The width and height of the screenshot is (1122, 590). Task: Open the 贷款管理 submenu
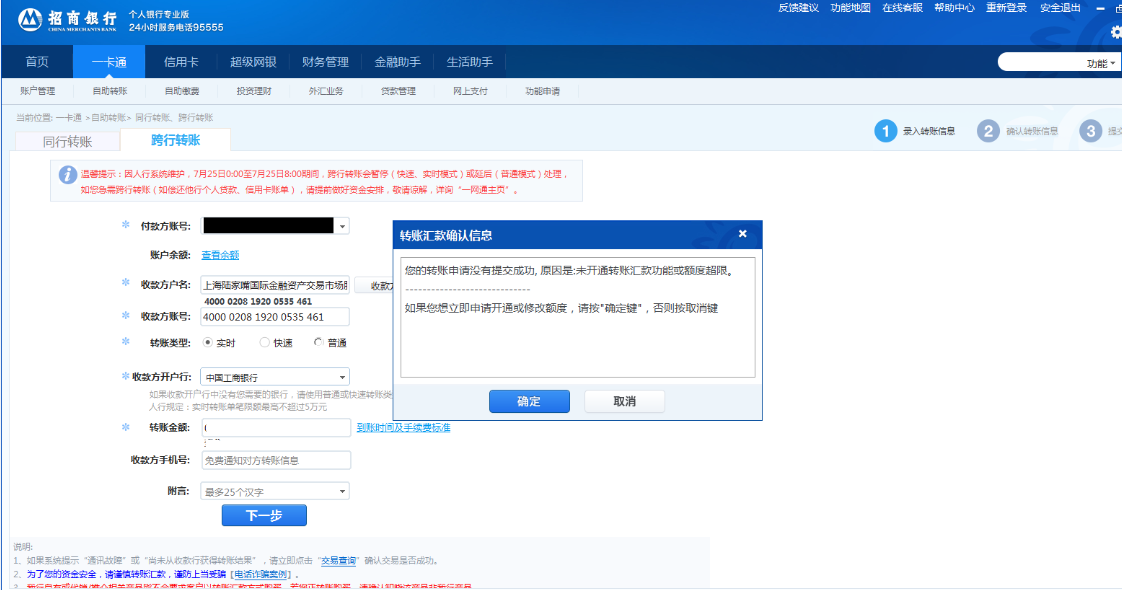[399, 91]
